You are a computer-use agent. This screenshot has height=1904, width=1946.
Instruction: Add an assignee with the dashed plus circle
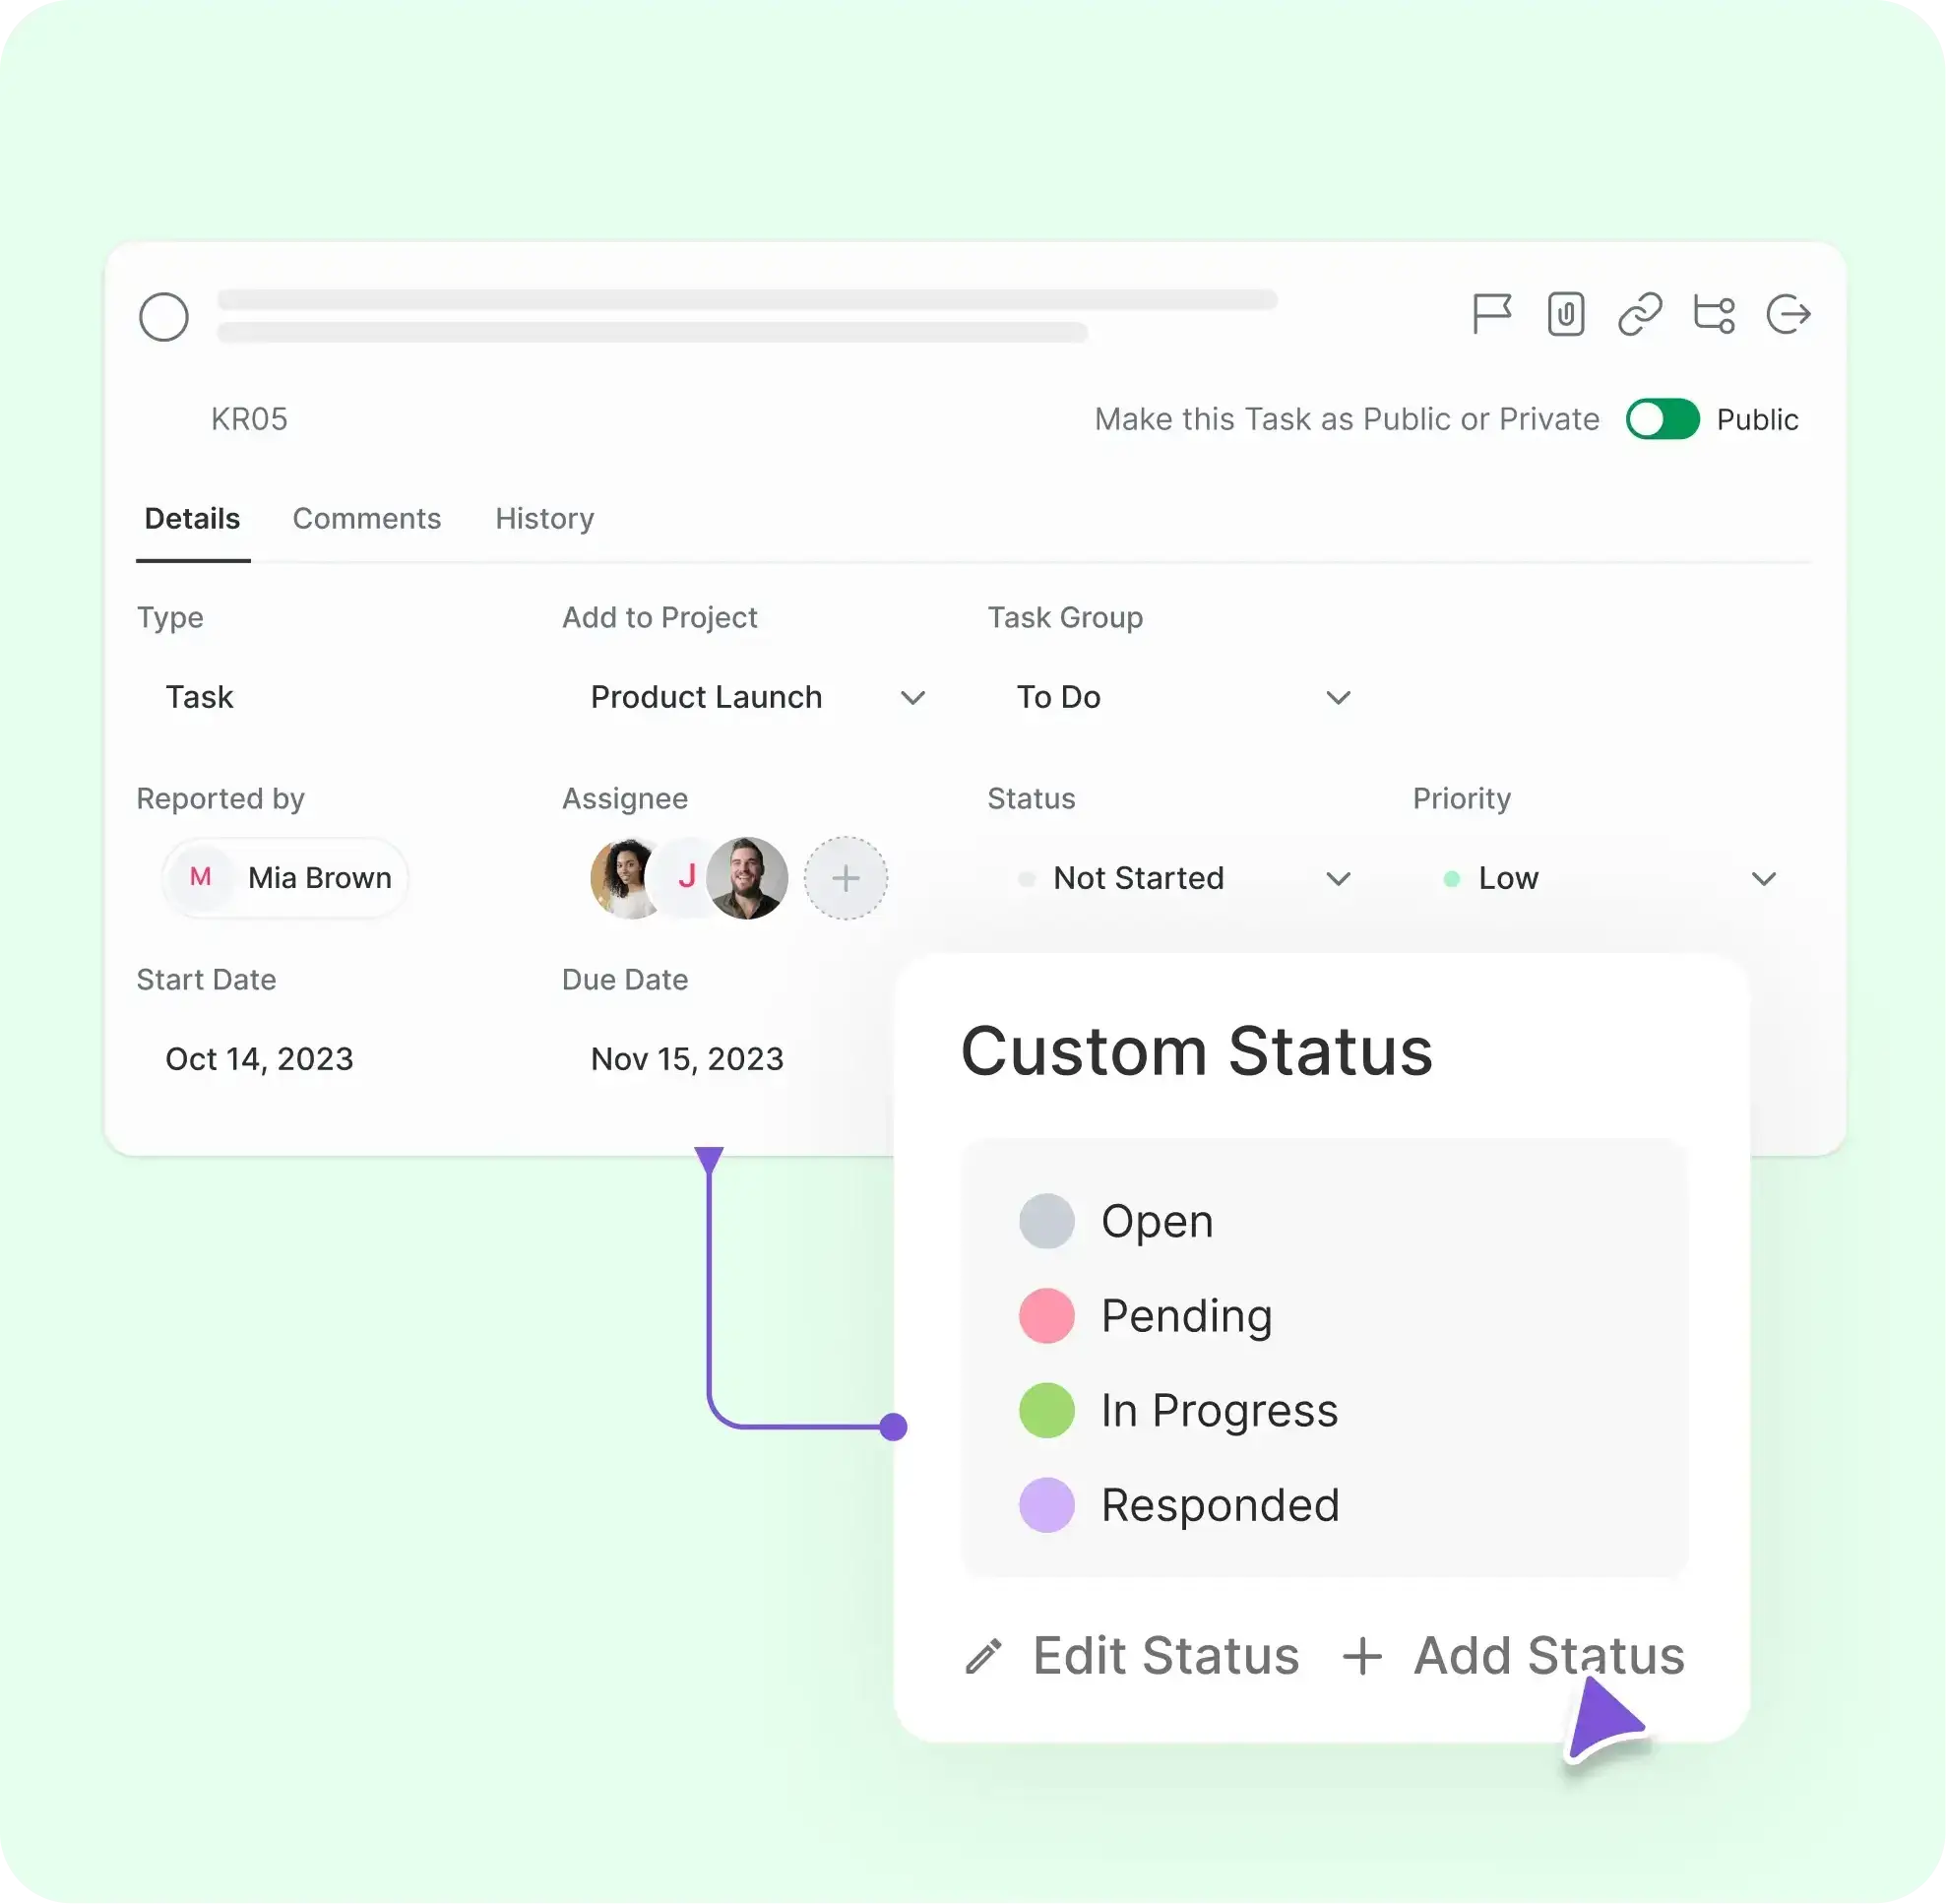pyautogui.click(x=845, y=878)
